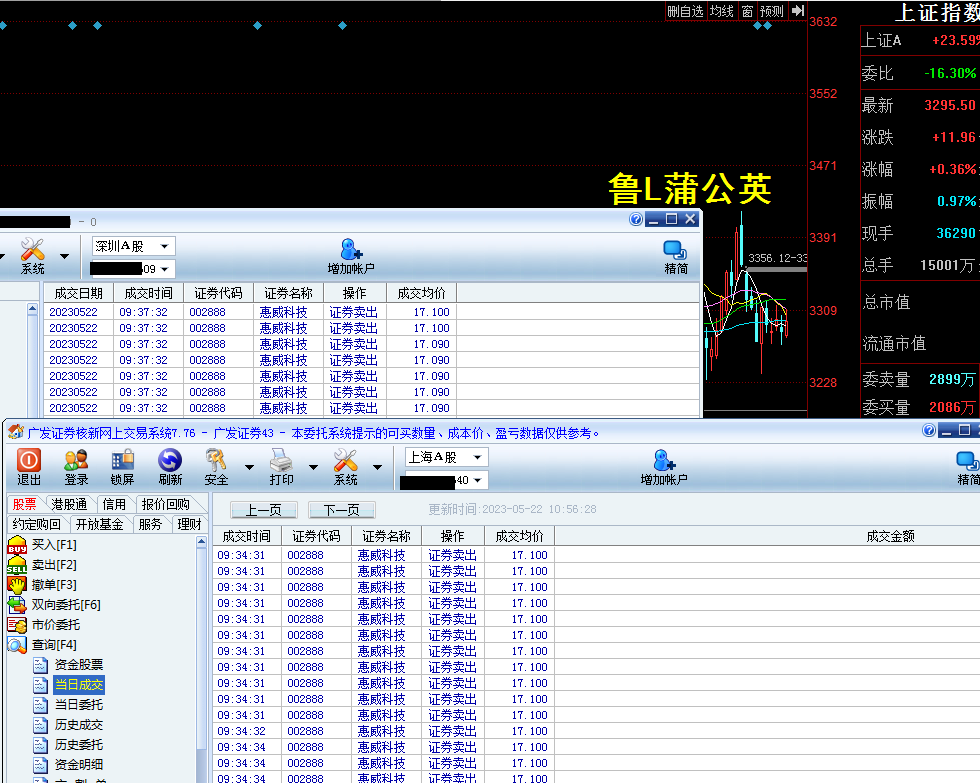
Task: Select 当日成交 query item
Action: [x=78, y=684]
